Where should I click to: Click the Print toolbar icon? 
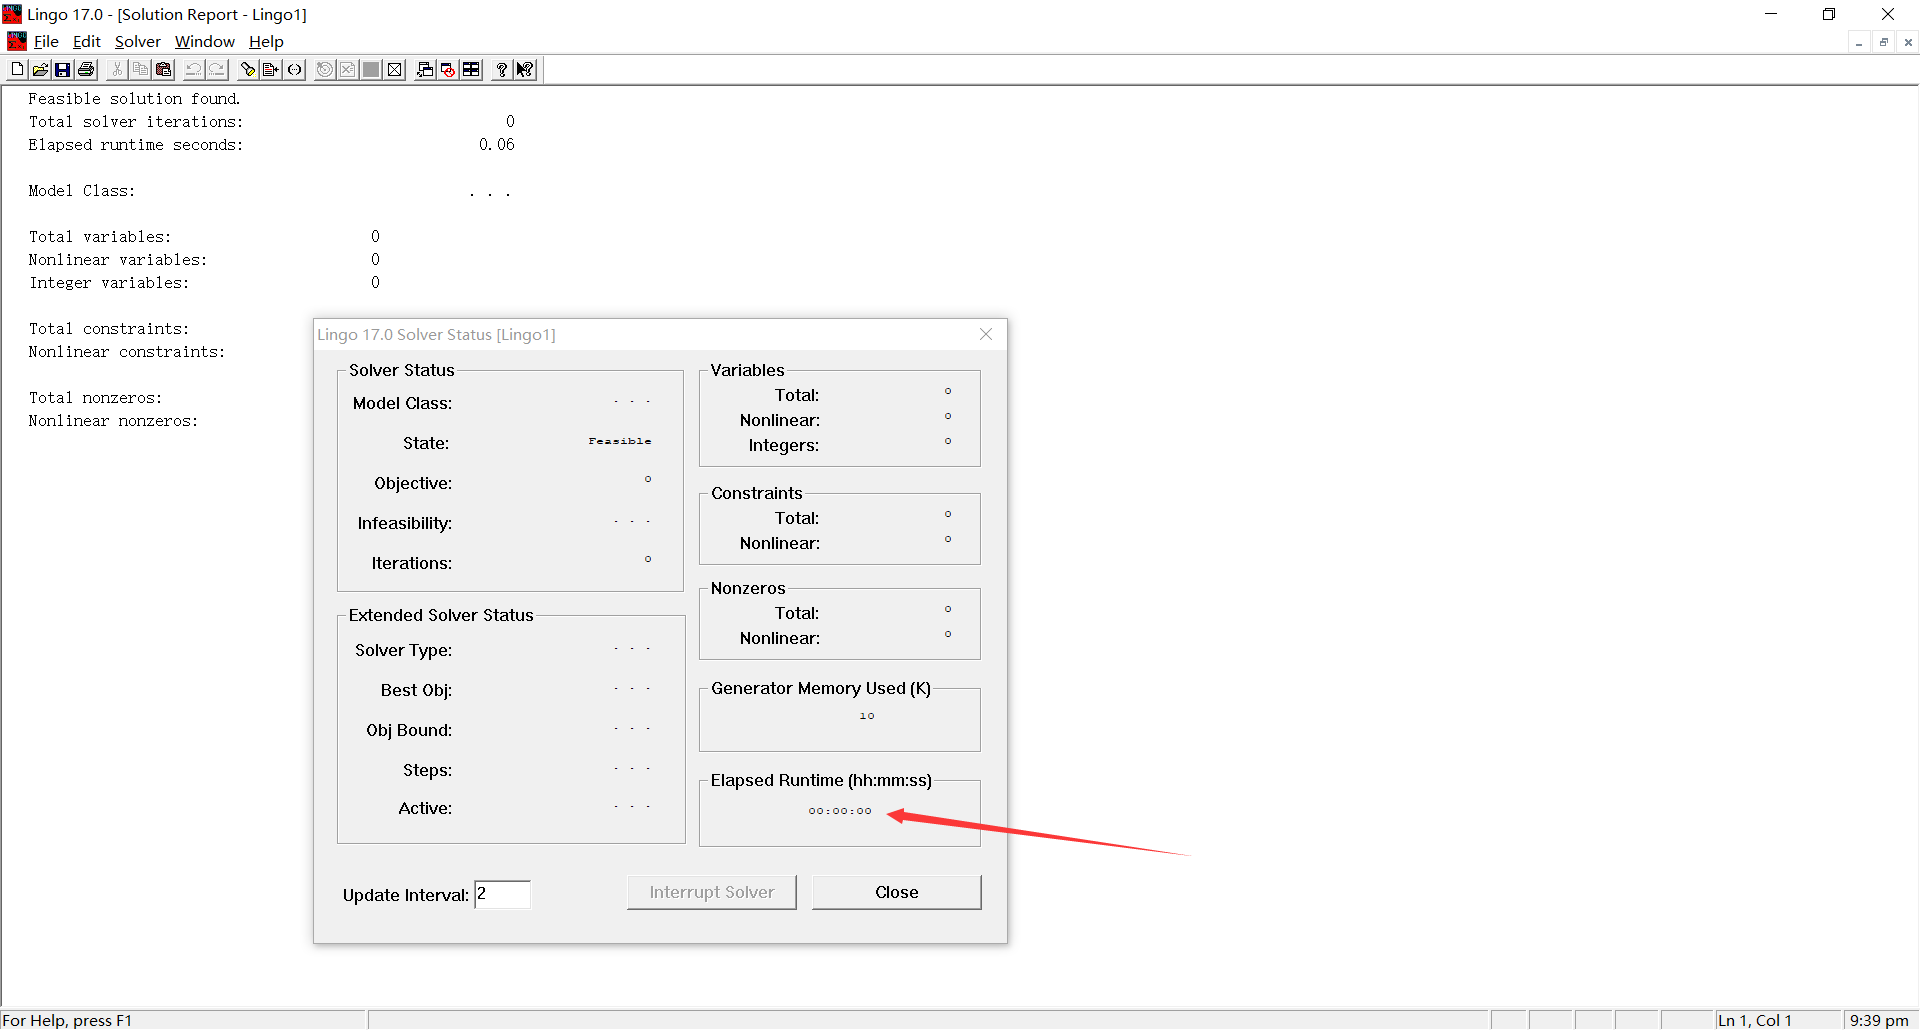(x=87, y=69)
